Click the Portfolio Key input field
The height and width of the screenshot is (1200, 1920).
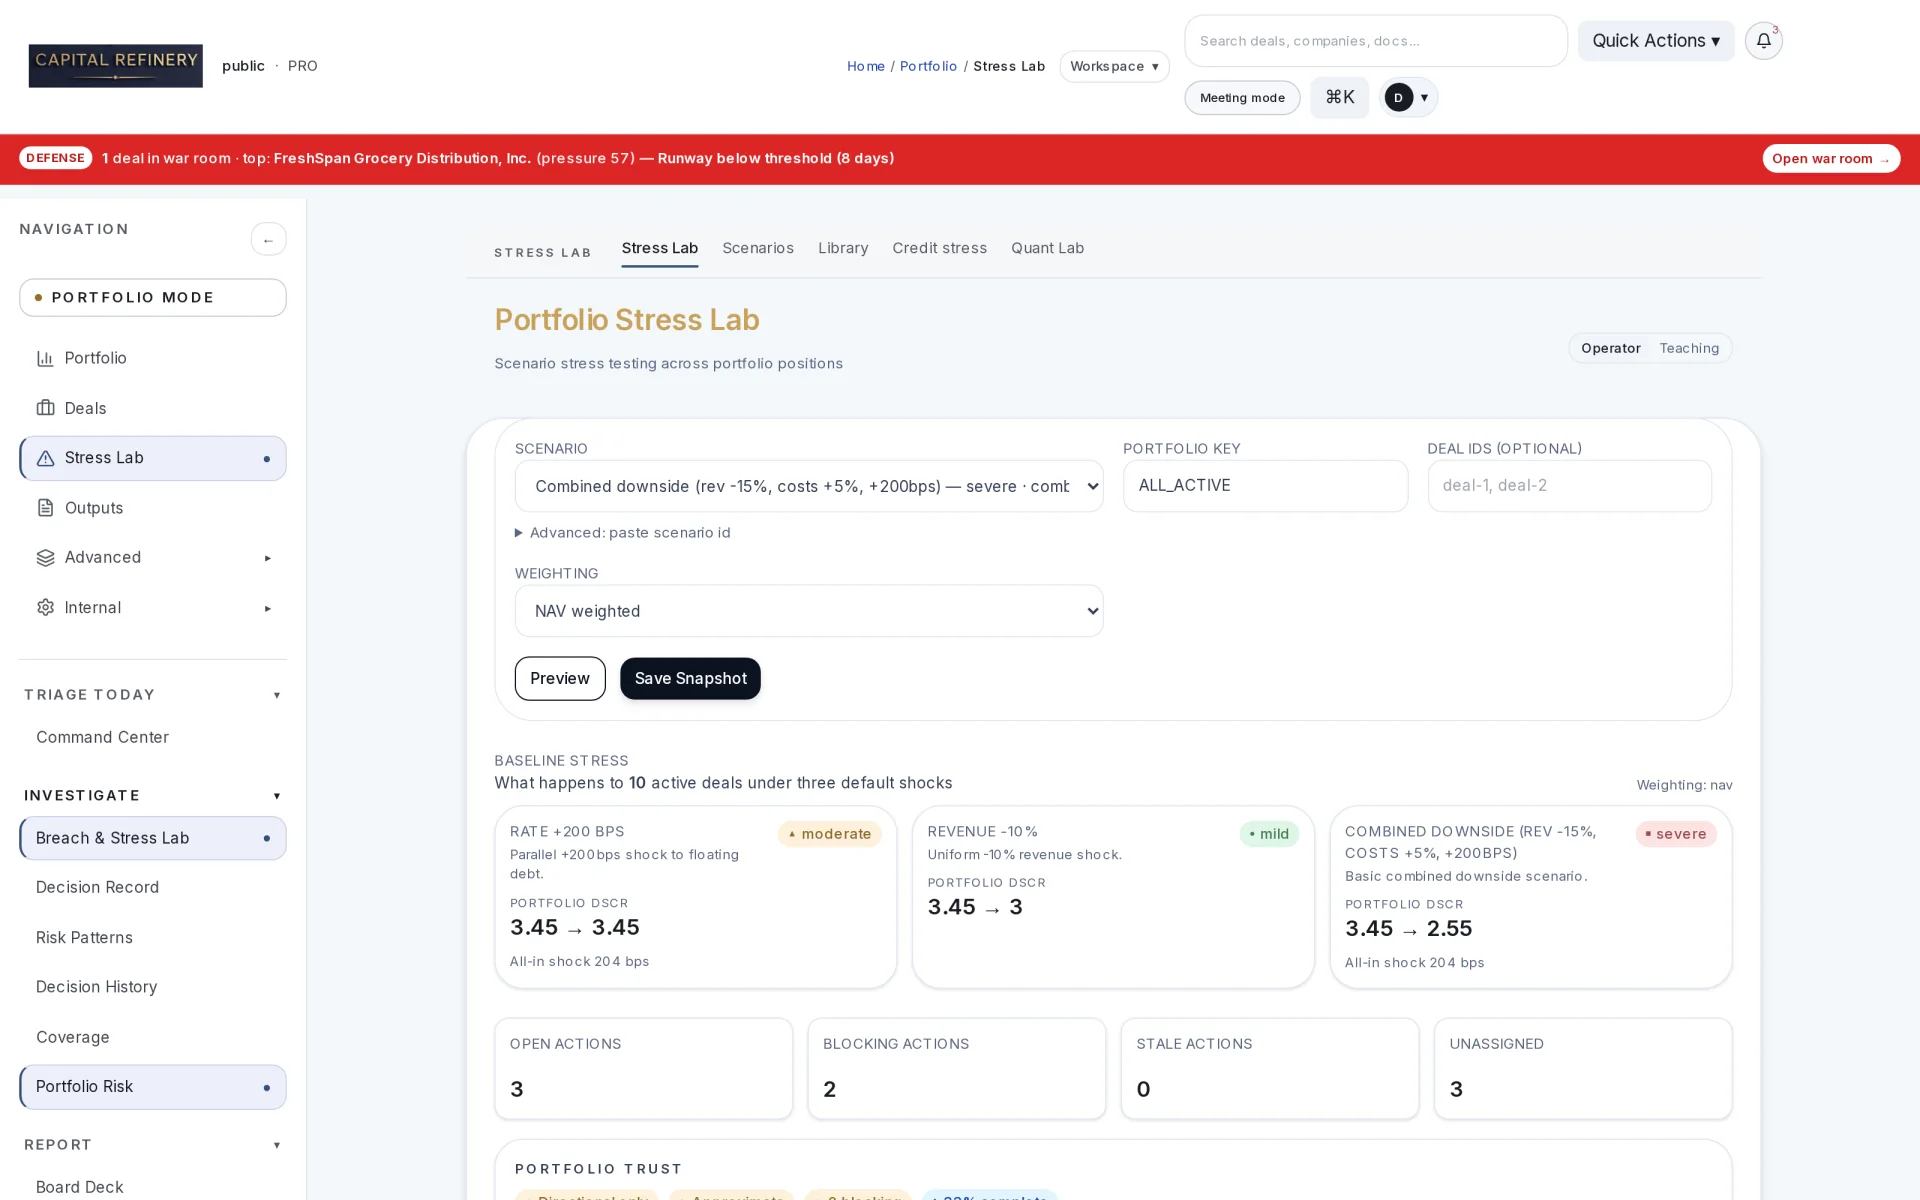point(1265,486)
